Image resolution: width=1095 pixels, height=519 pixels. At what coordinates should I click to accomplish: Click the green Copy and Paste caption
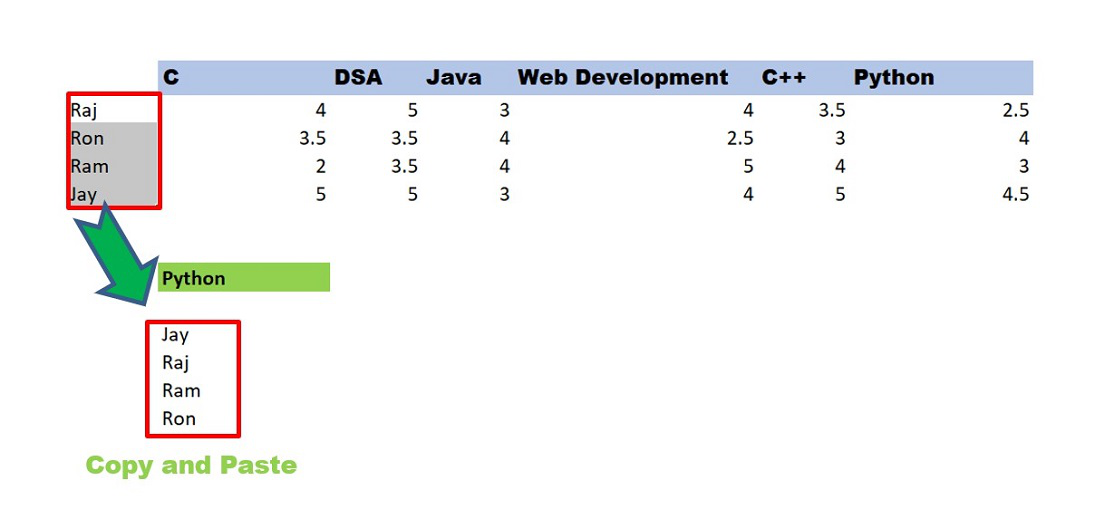(191, 465)
